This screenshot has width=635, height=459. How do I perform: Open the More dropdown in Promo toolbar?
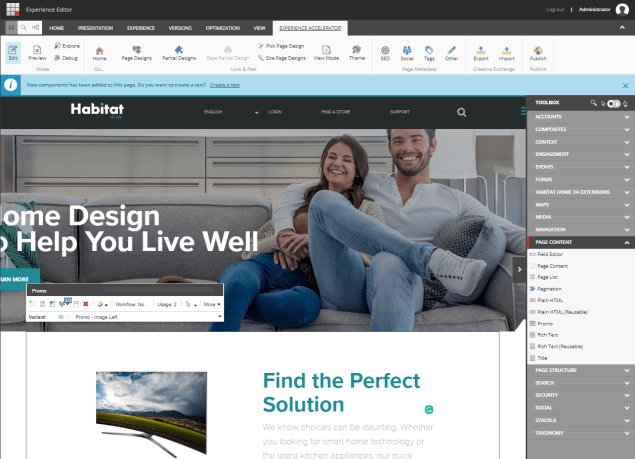[212, 303]
